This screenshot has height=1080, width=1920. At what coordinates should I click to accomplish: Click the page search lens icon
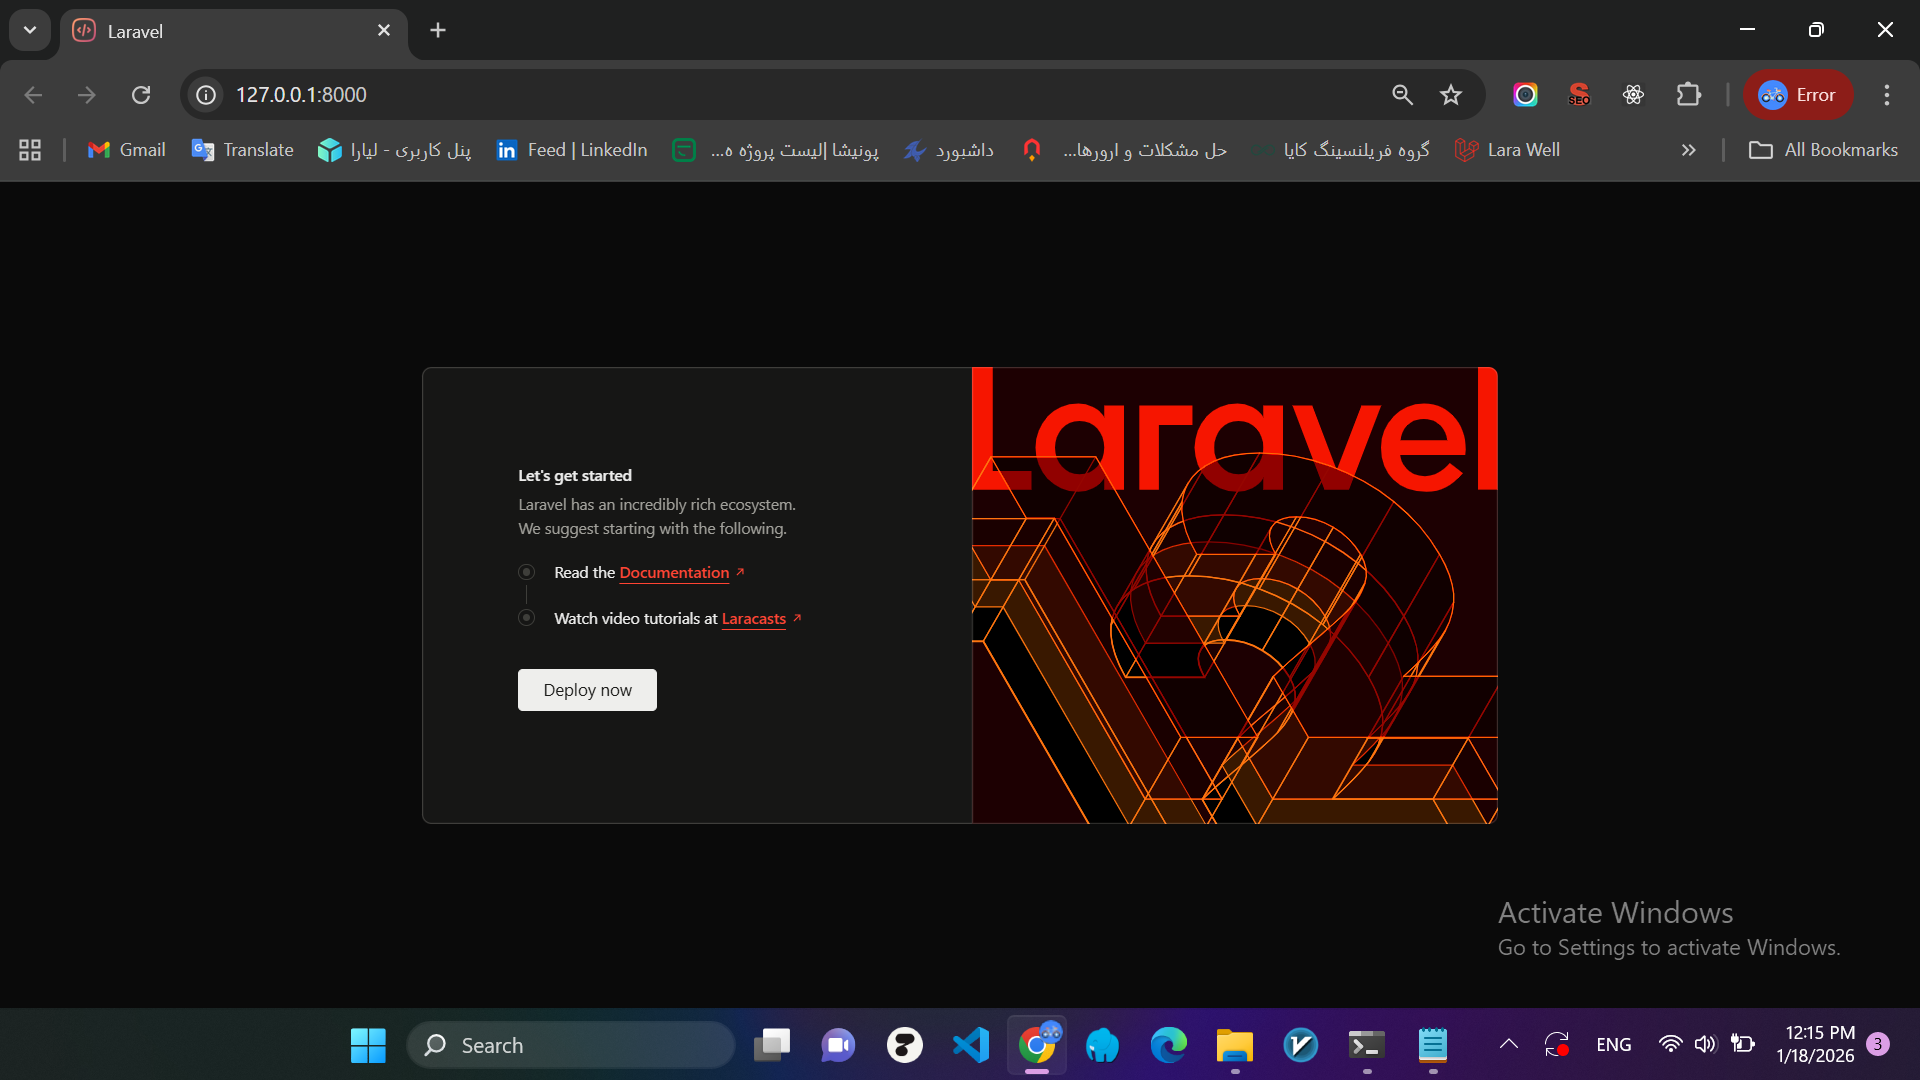point(1402,95)
